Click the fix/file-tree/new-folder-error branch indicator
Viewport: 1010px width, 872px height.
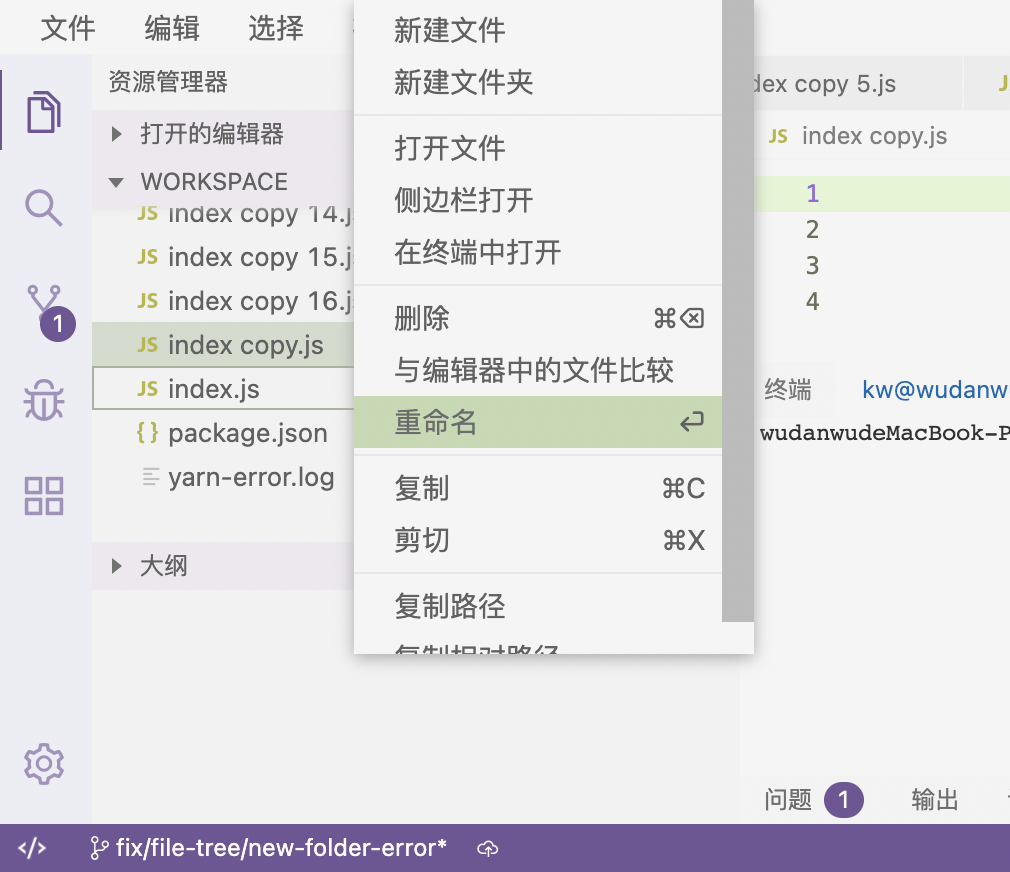pos(268,848)
